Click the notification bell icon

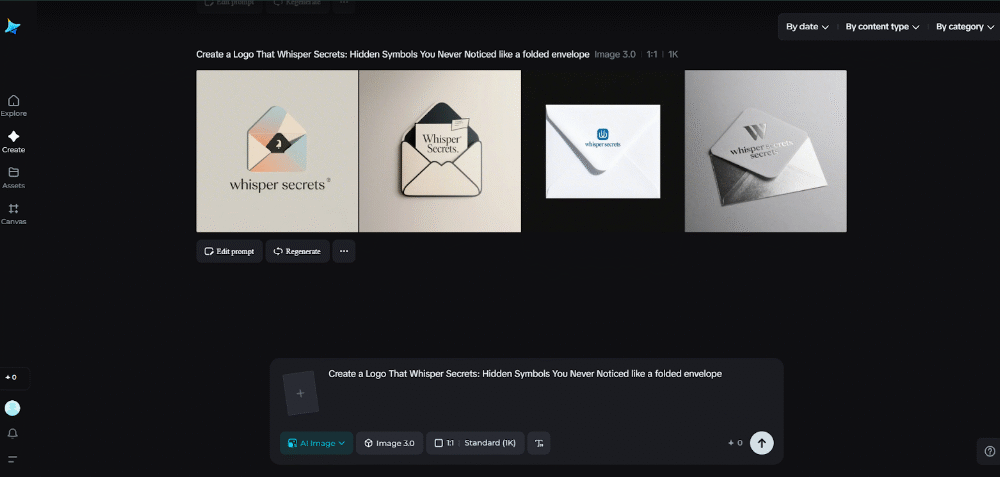(x=12, y=434)
